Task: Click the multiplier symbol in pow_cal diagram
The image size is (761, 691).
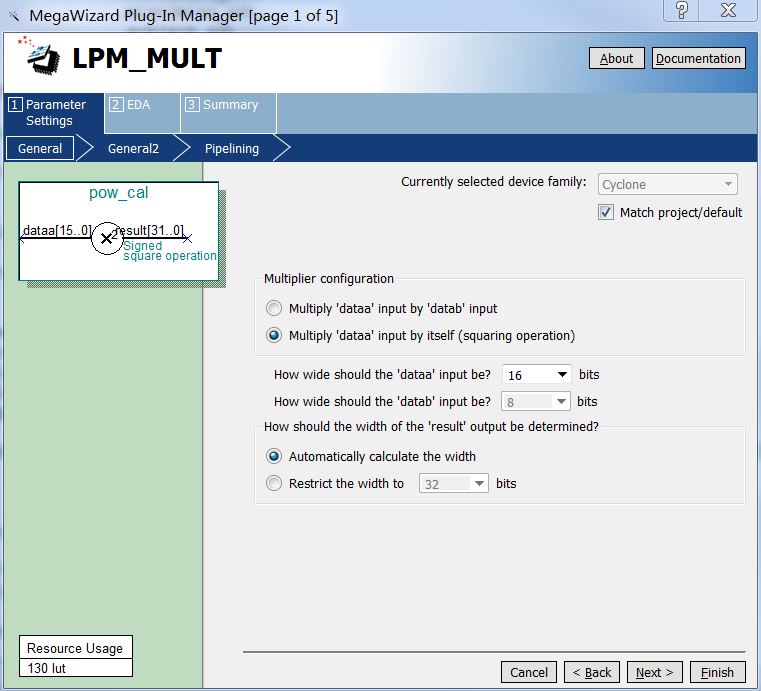Action: pyautogui.click(x=107, y=238)
